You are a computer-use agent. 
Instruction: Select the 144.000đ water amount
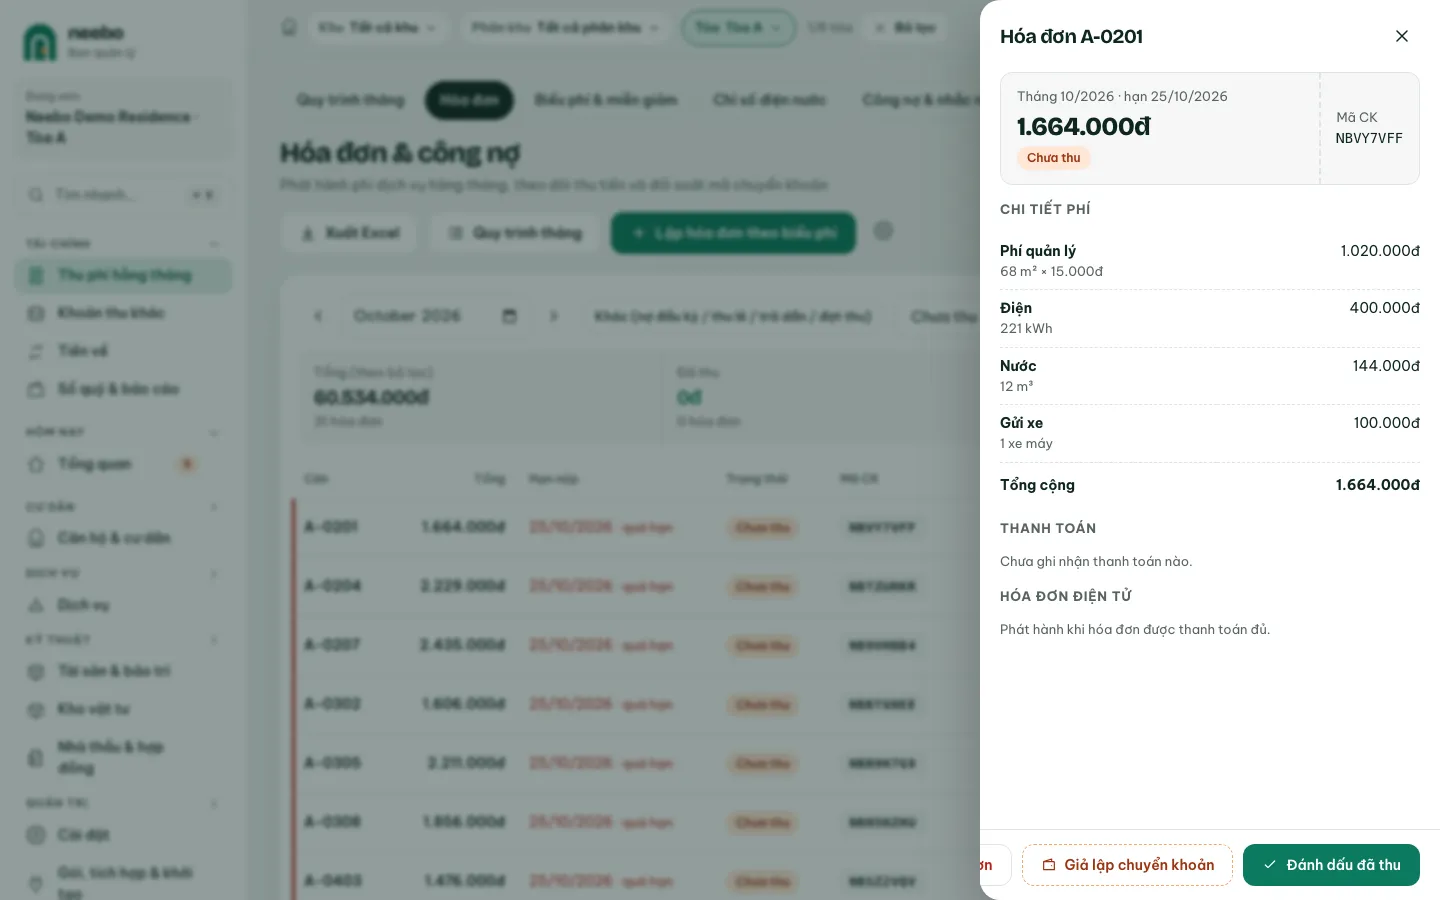pyautogui.click(x=1386, y=366)
